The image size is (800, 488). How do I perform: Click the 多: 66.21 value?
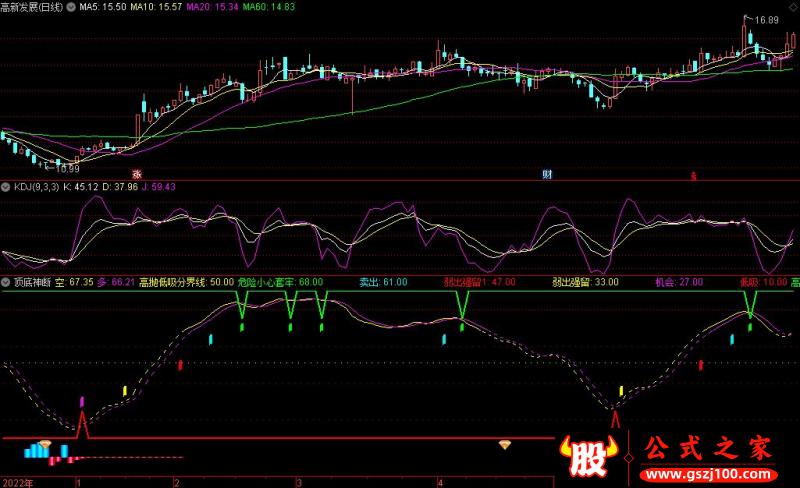[x=116, y=282]
